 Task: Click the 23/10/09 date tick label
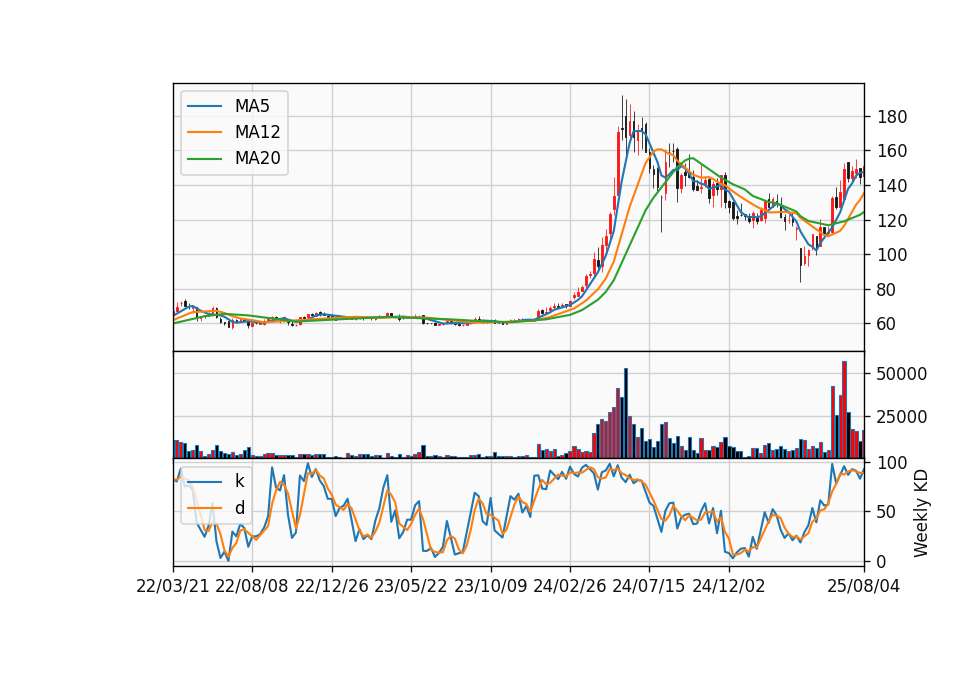(490, 586)
